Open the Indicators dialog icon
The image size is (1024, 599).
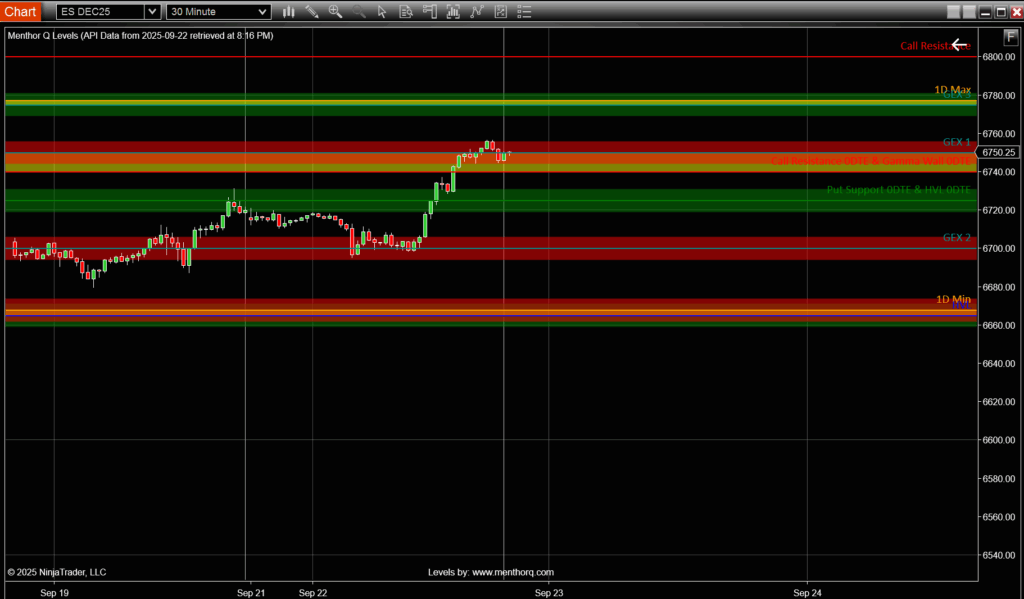coord(453,11)
